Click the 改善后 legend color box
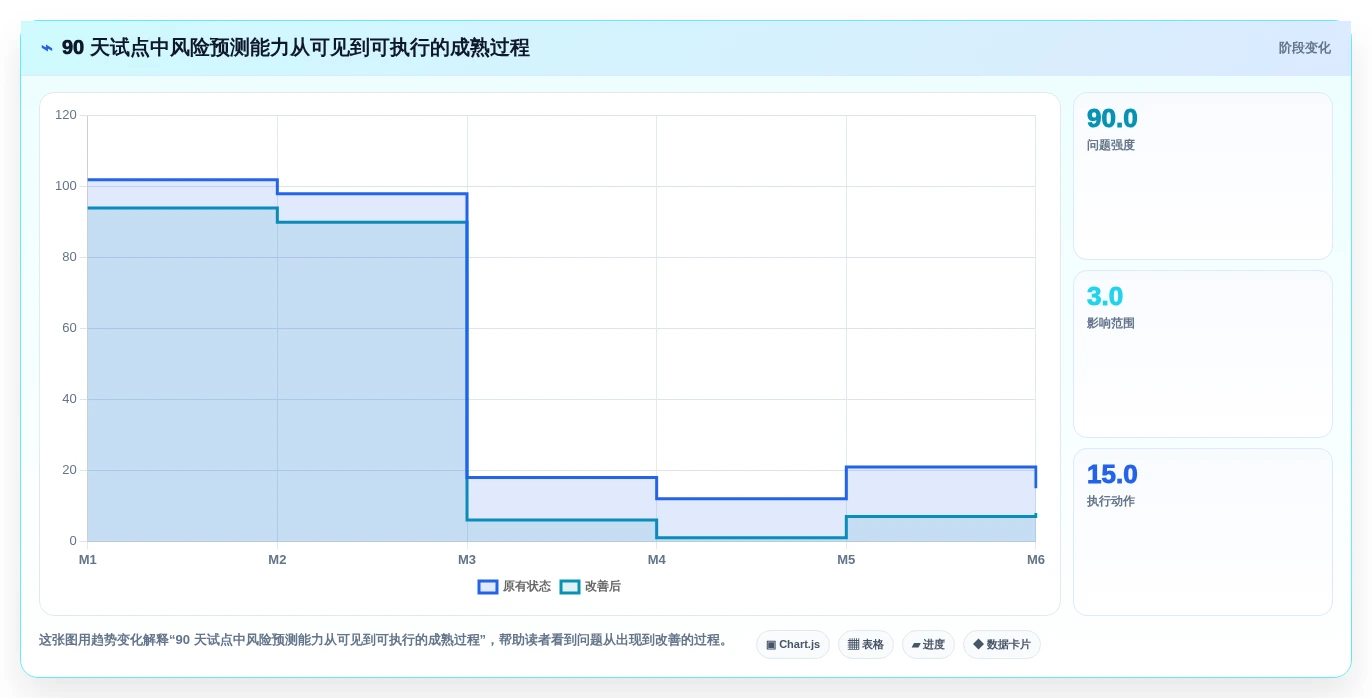 570,587
